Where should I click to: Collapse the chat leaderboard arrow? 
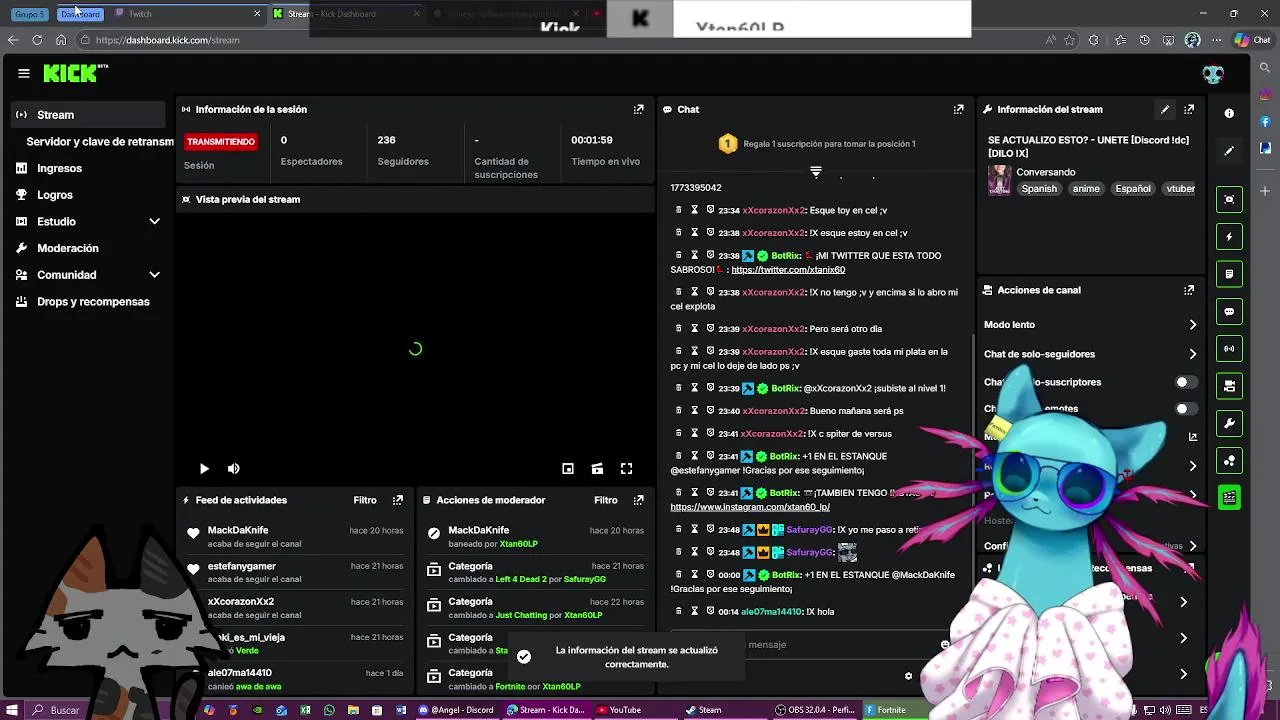point(816,172)
